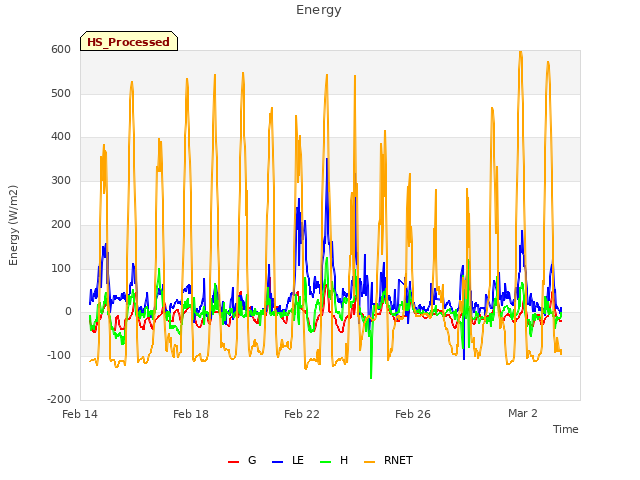Click the 100 y-axis tick label
640x480 pixels.
click(61, 269)
